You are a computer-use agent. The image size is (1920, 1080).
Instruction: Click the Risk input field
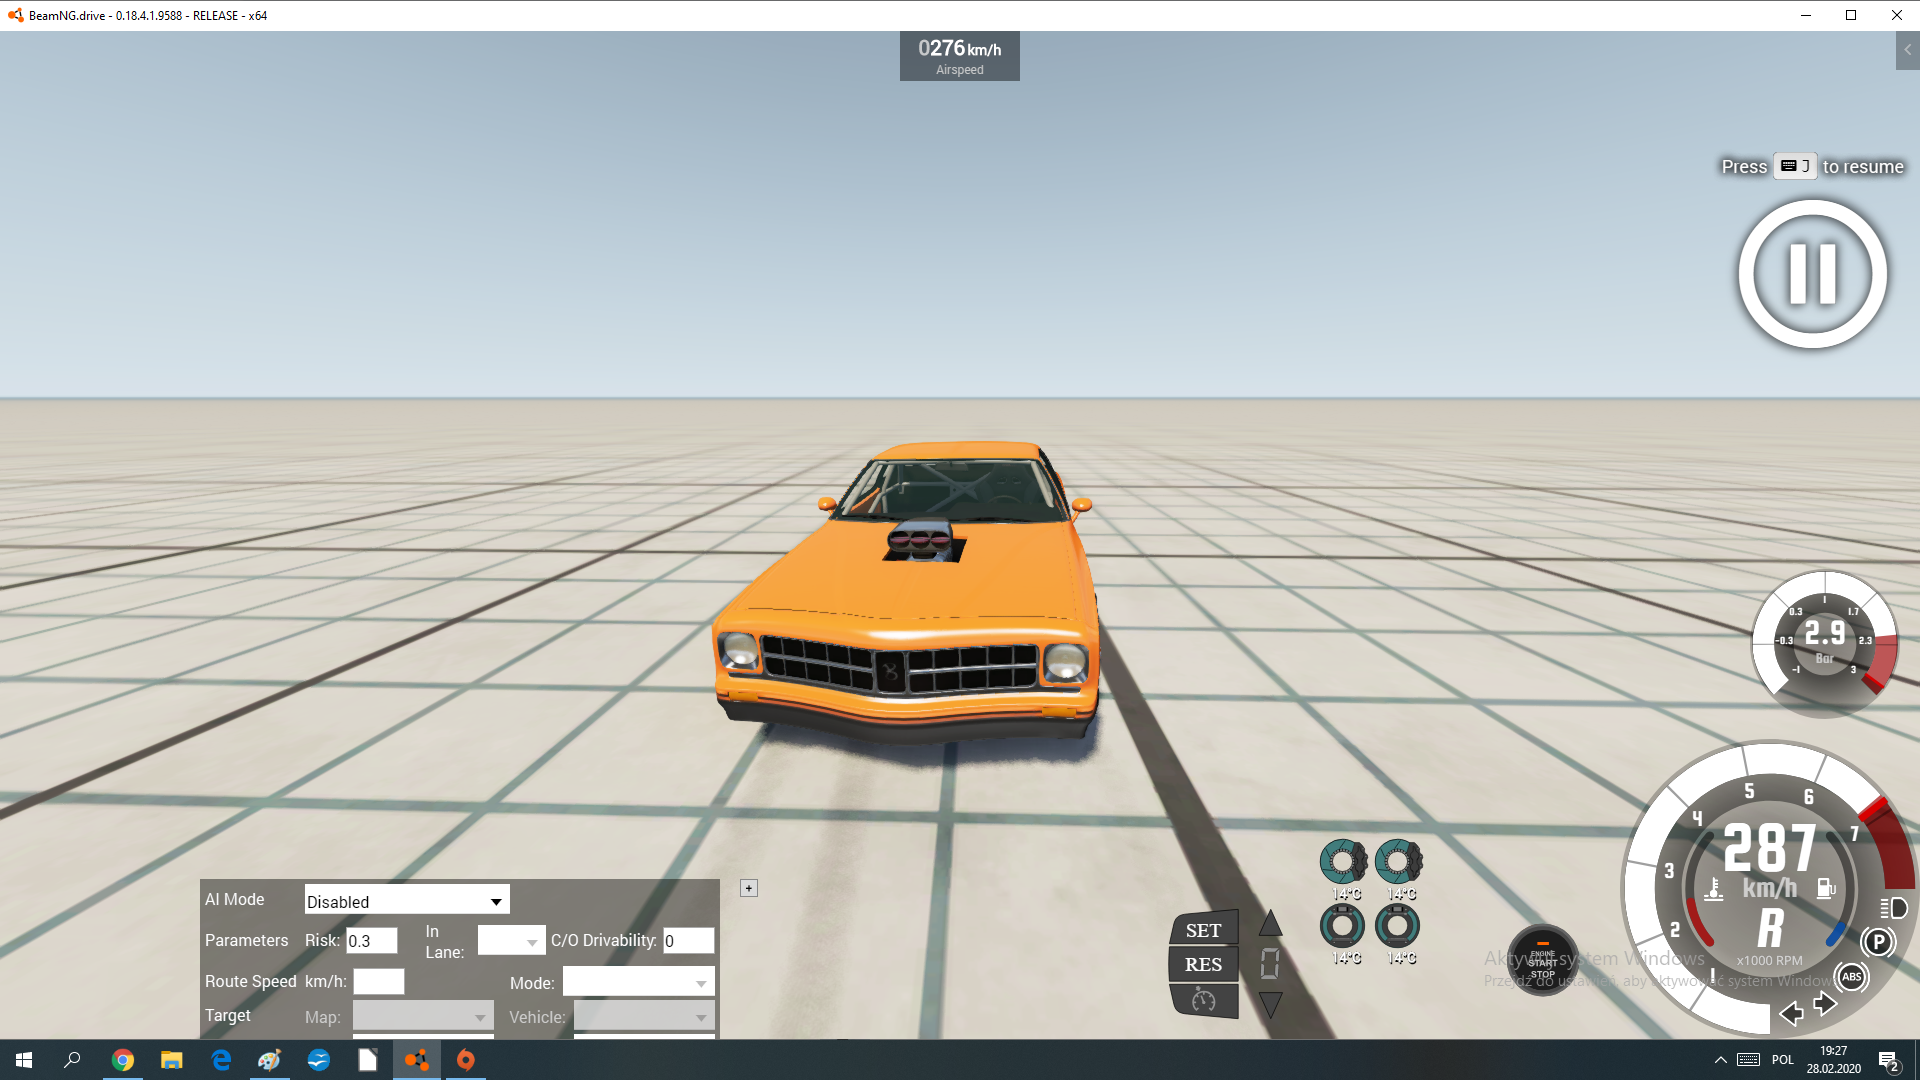372,941
